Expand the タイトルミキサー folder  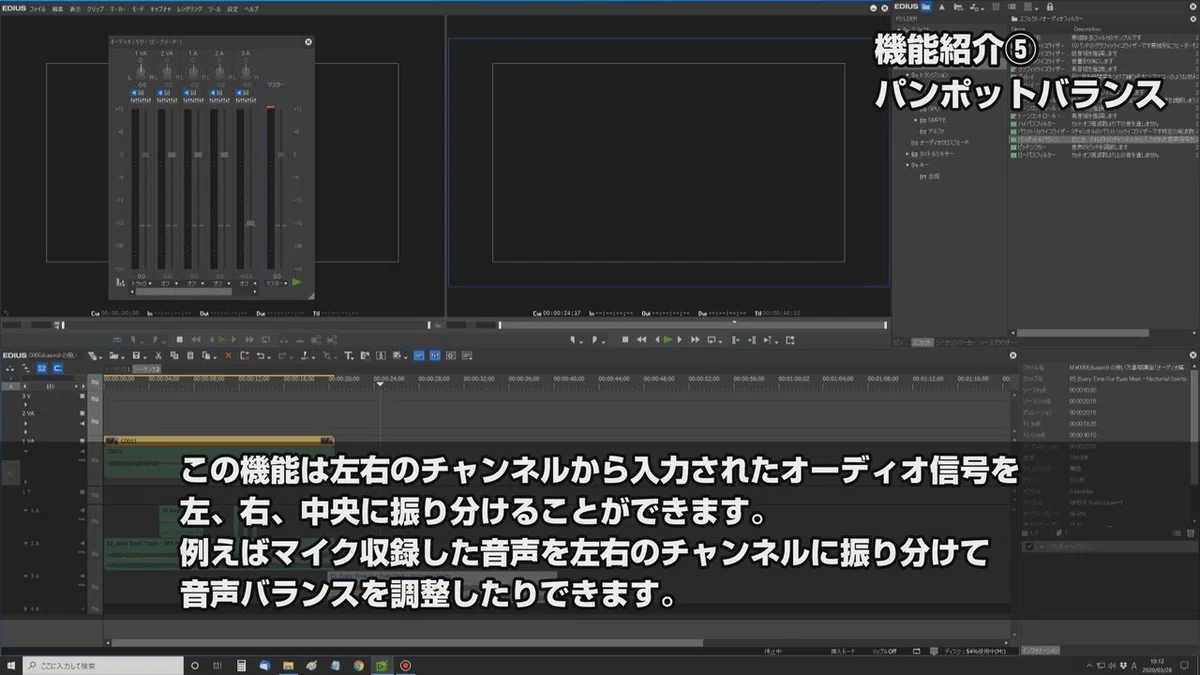[907, 154]
